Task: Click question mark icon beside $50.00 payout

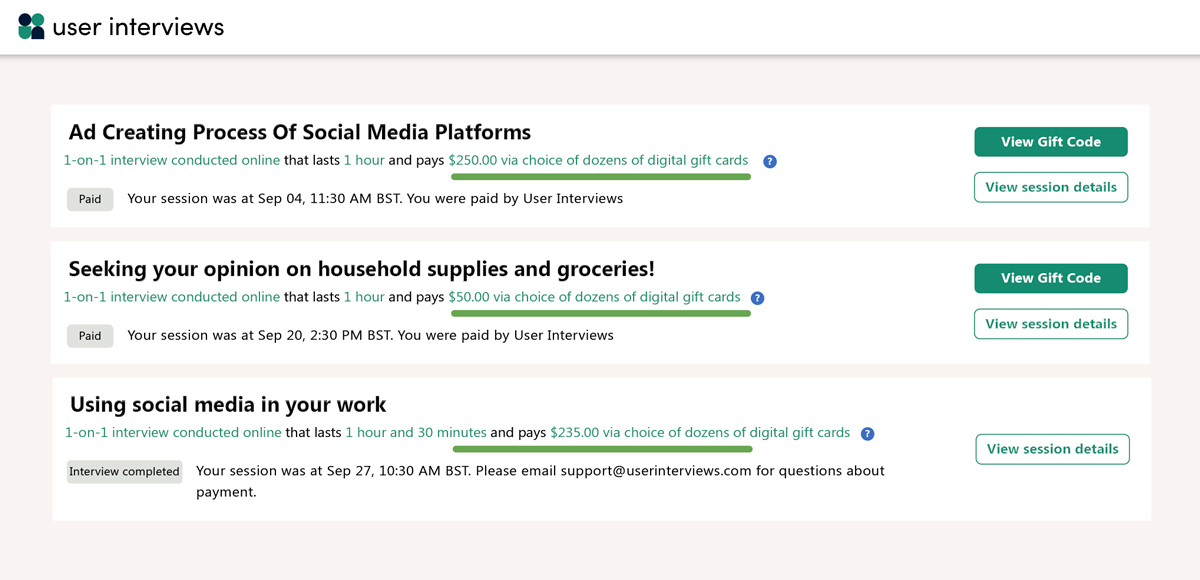Action: point(757,297)
